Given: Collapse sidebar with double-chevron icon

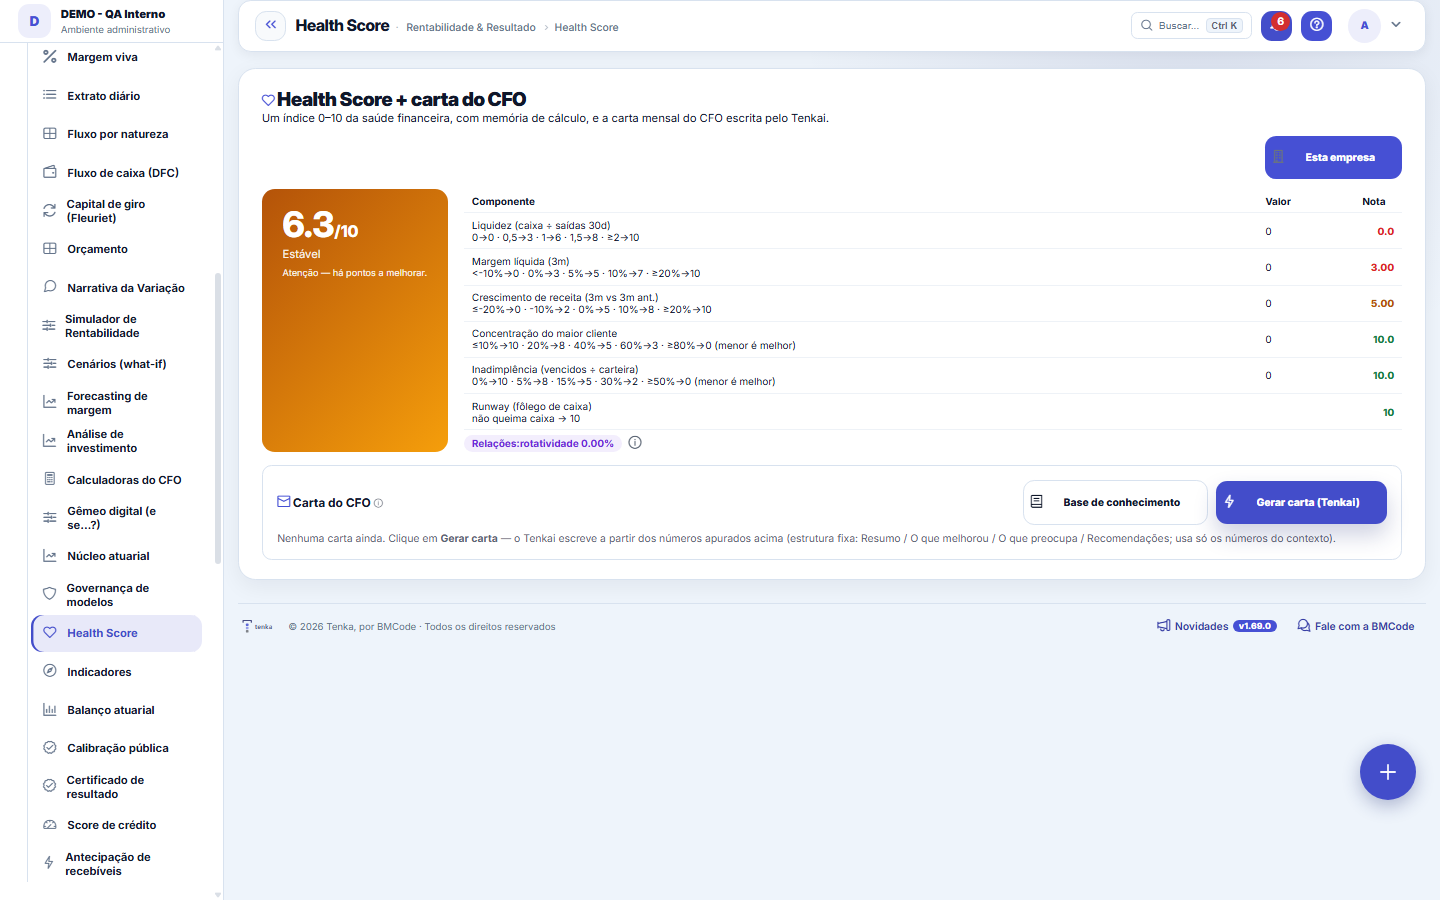Looking at the screenshot, I should (270, 26).
